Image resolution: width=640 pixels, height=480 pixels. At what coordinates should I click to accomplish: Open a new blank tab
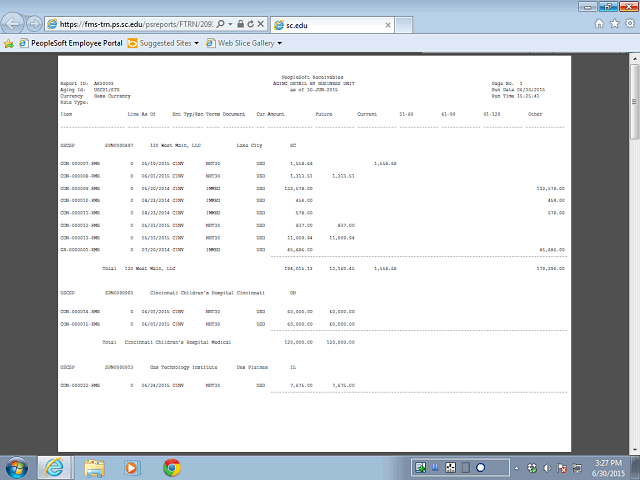[x=404, y=25]
